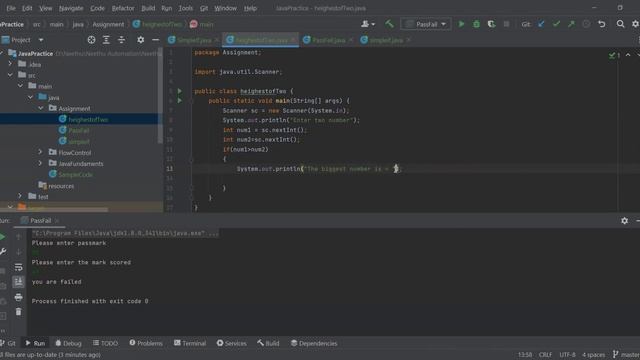Click run gutter icon beside class declaration
The height and width of the screenshot is (360, 640).
(180, 91)
